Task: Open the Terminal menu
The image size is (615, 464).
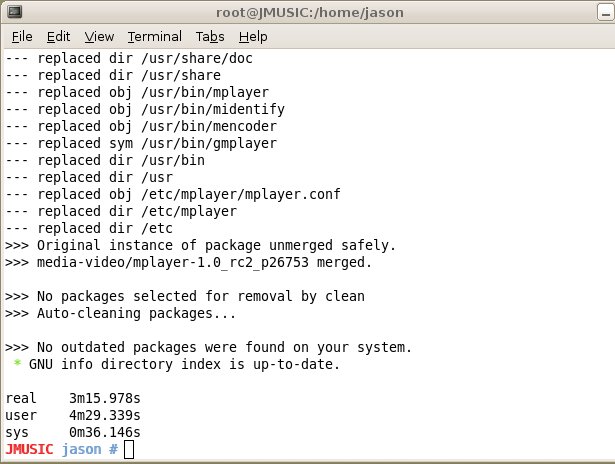Action: [x=155, y=36]
